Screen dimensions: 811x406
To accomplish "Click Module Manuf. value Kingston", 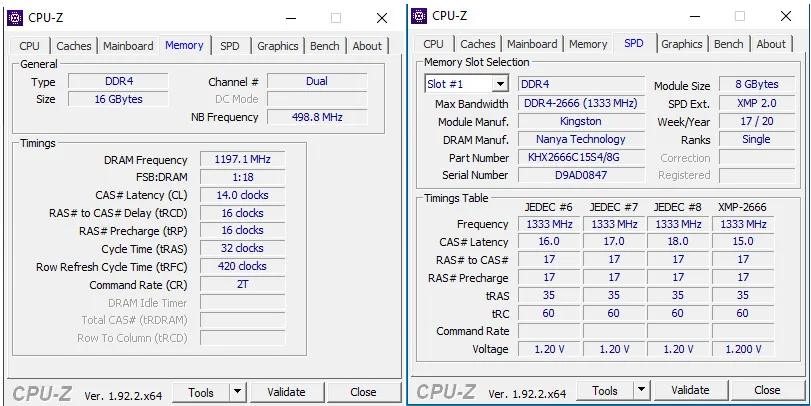I will 581,121.
